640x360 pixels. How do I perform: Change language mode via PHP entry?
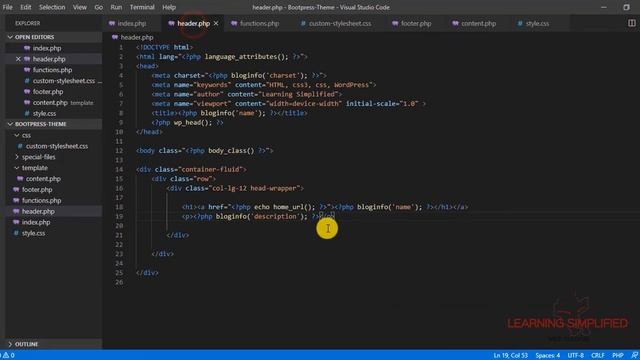tap(618, 356)
